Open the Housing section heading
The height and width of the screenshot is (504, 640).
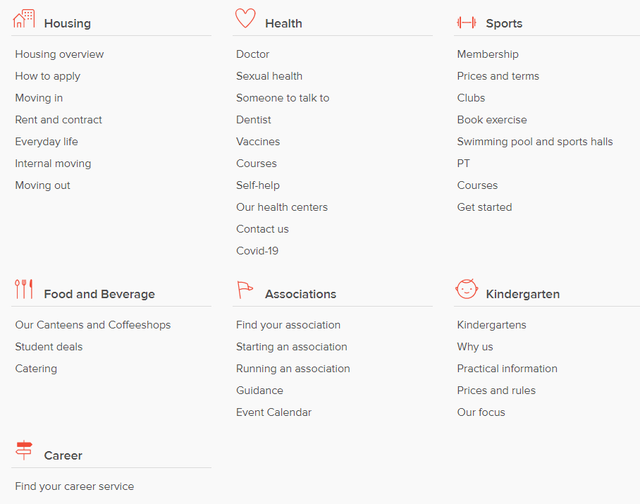67,23
